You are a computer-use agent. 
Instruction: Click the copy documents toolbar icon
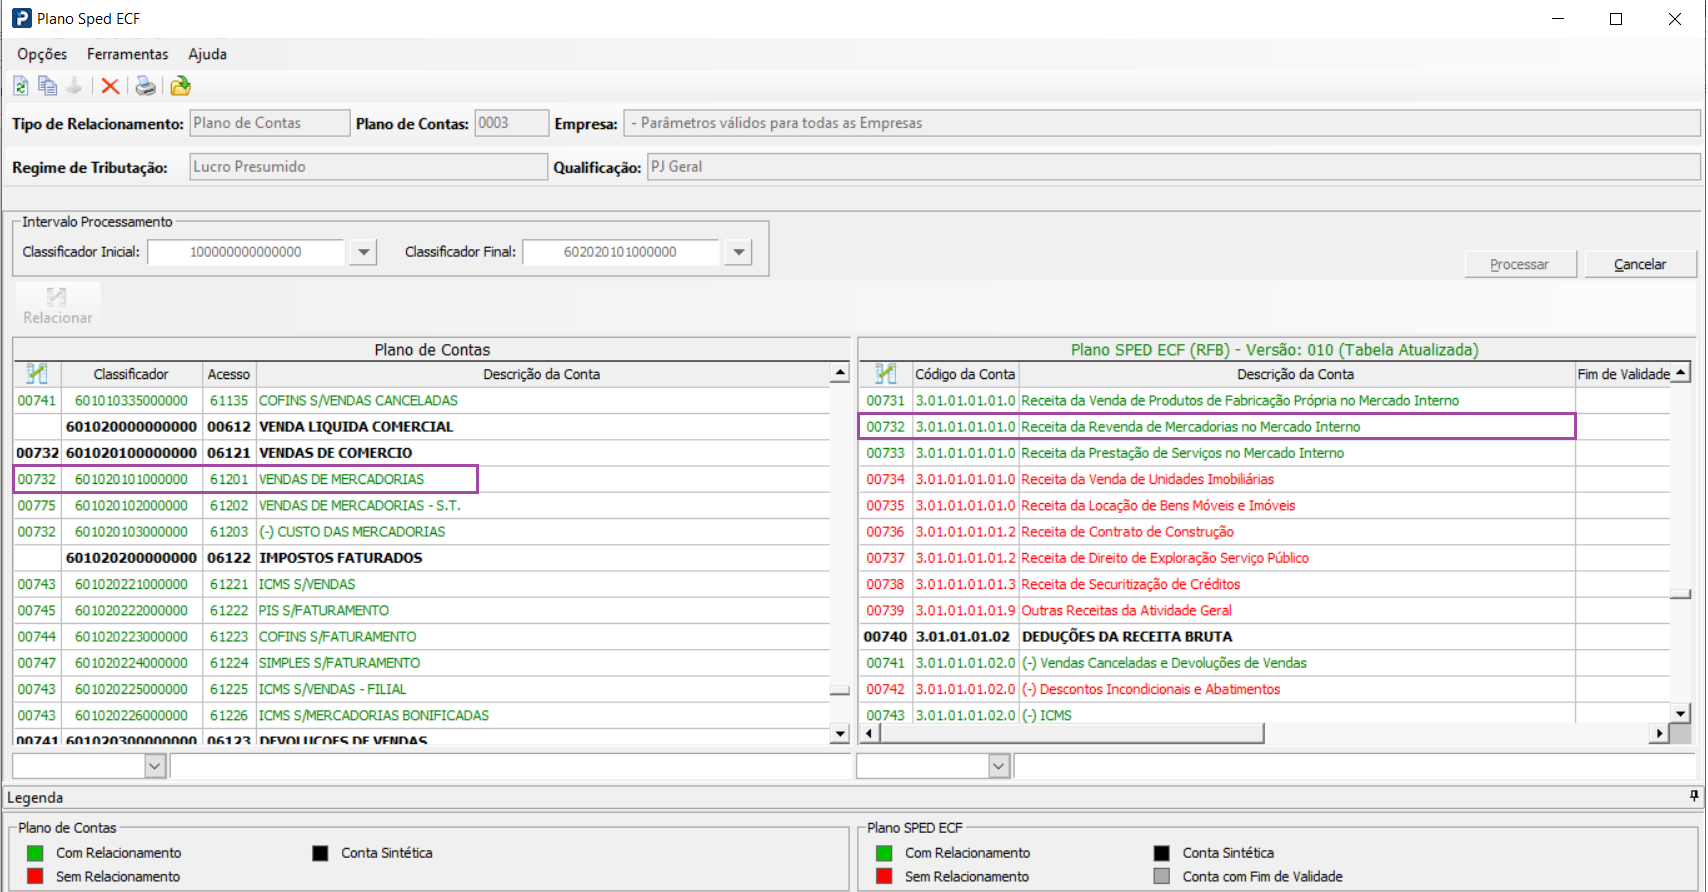click(x=47, y=86)
